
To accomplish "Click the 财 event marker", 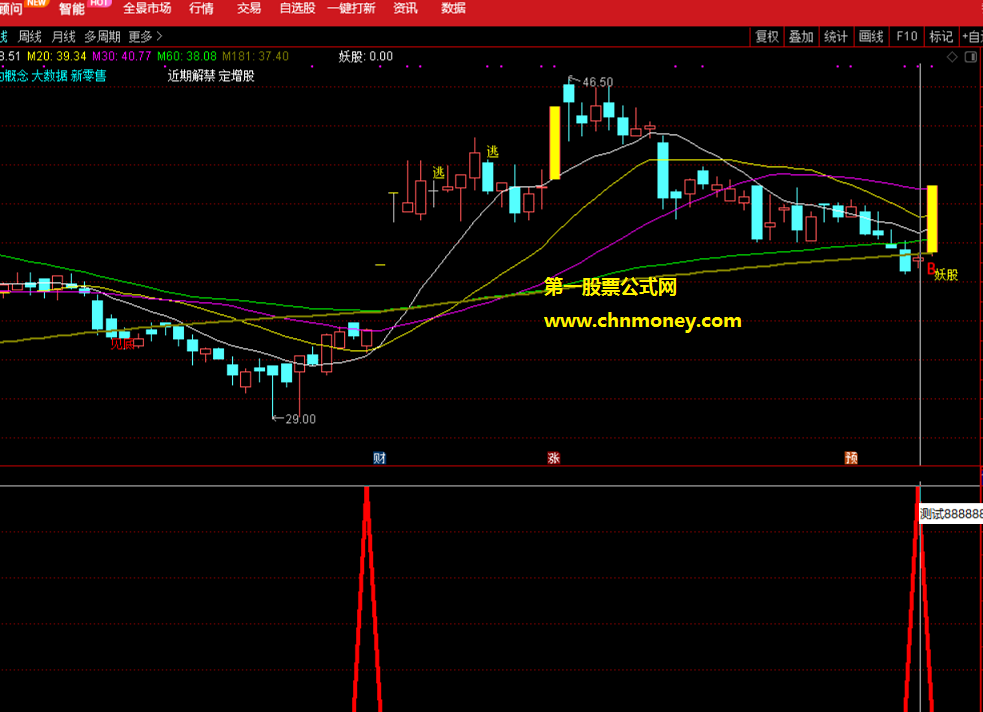I will click(x=379, y=458).
